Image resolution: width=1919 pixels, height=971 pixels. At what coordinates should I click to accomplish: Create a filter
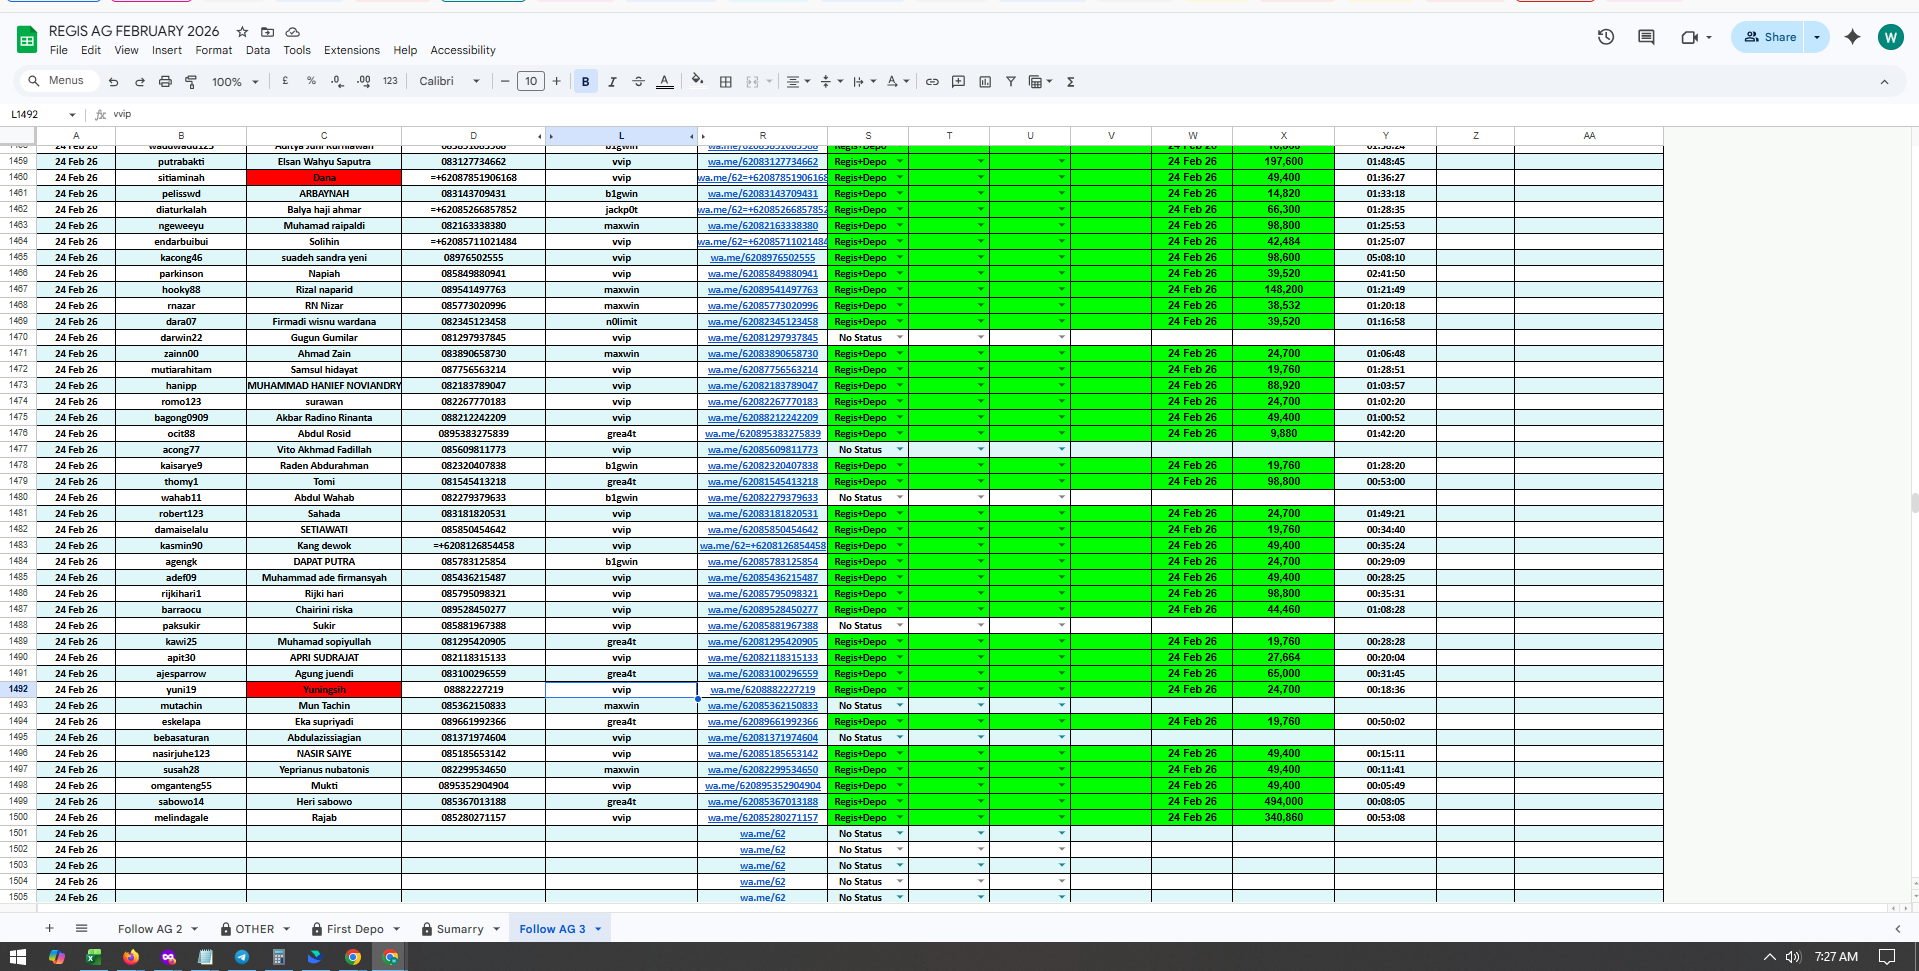pos(1011,82)
